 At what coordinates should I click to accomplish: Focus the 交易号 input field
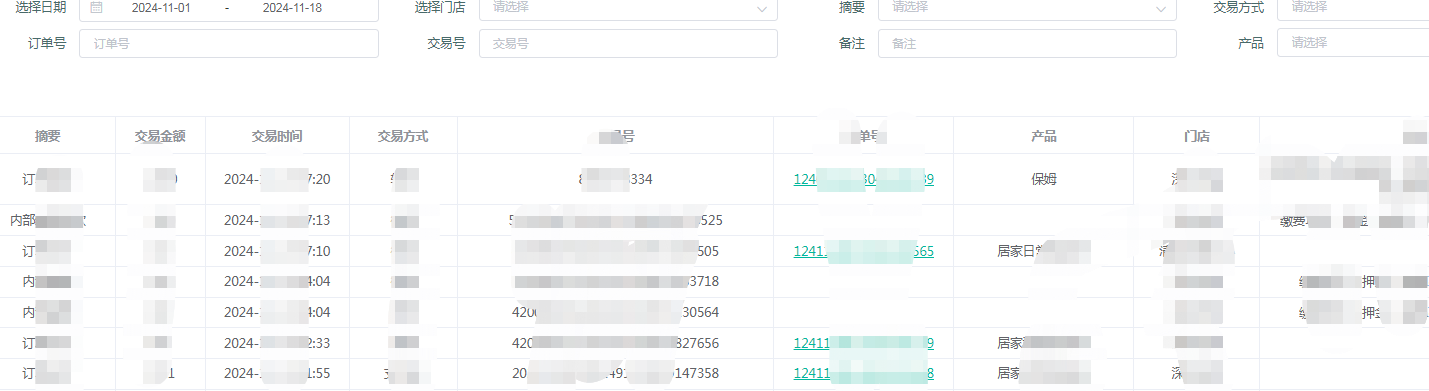pos(628,43)
